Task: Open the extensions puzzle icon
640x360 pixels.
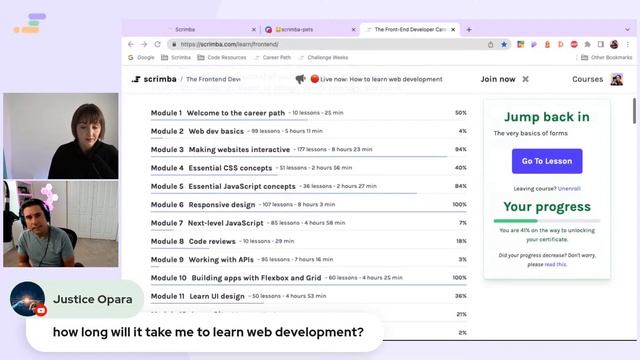Action: coord(587,44)
